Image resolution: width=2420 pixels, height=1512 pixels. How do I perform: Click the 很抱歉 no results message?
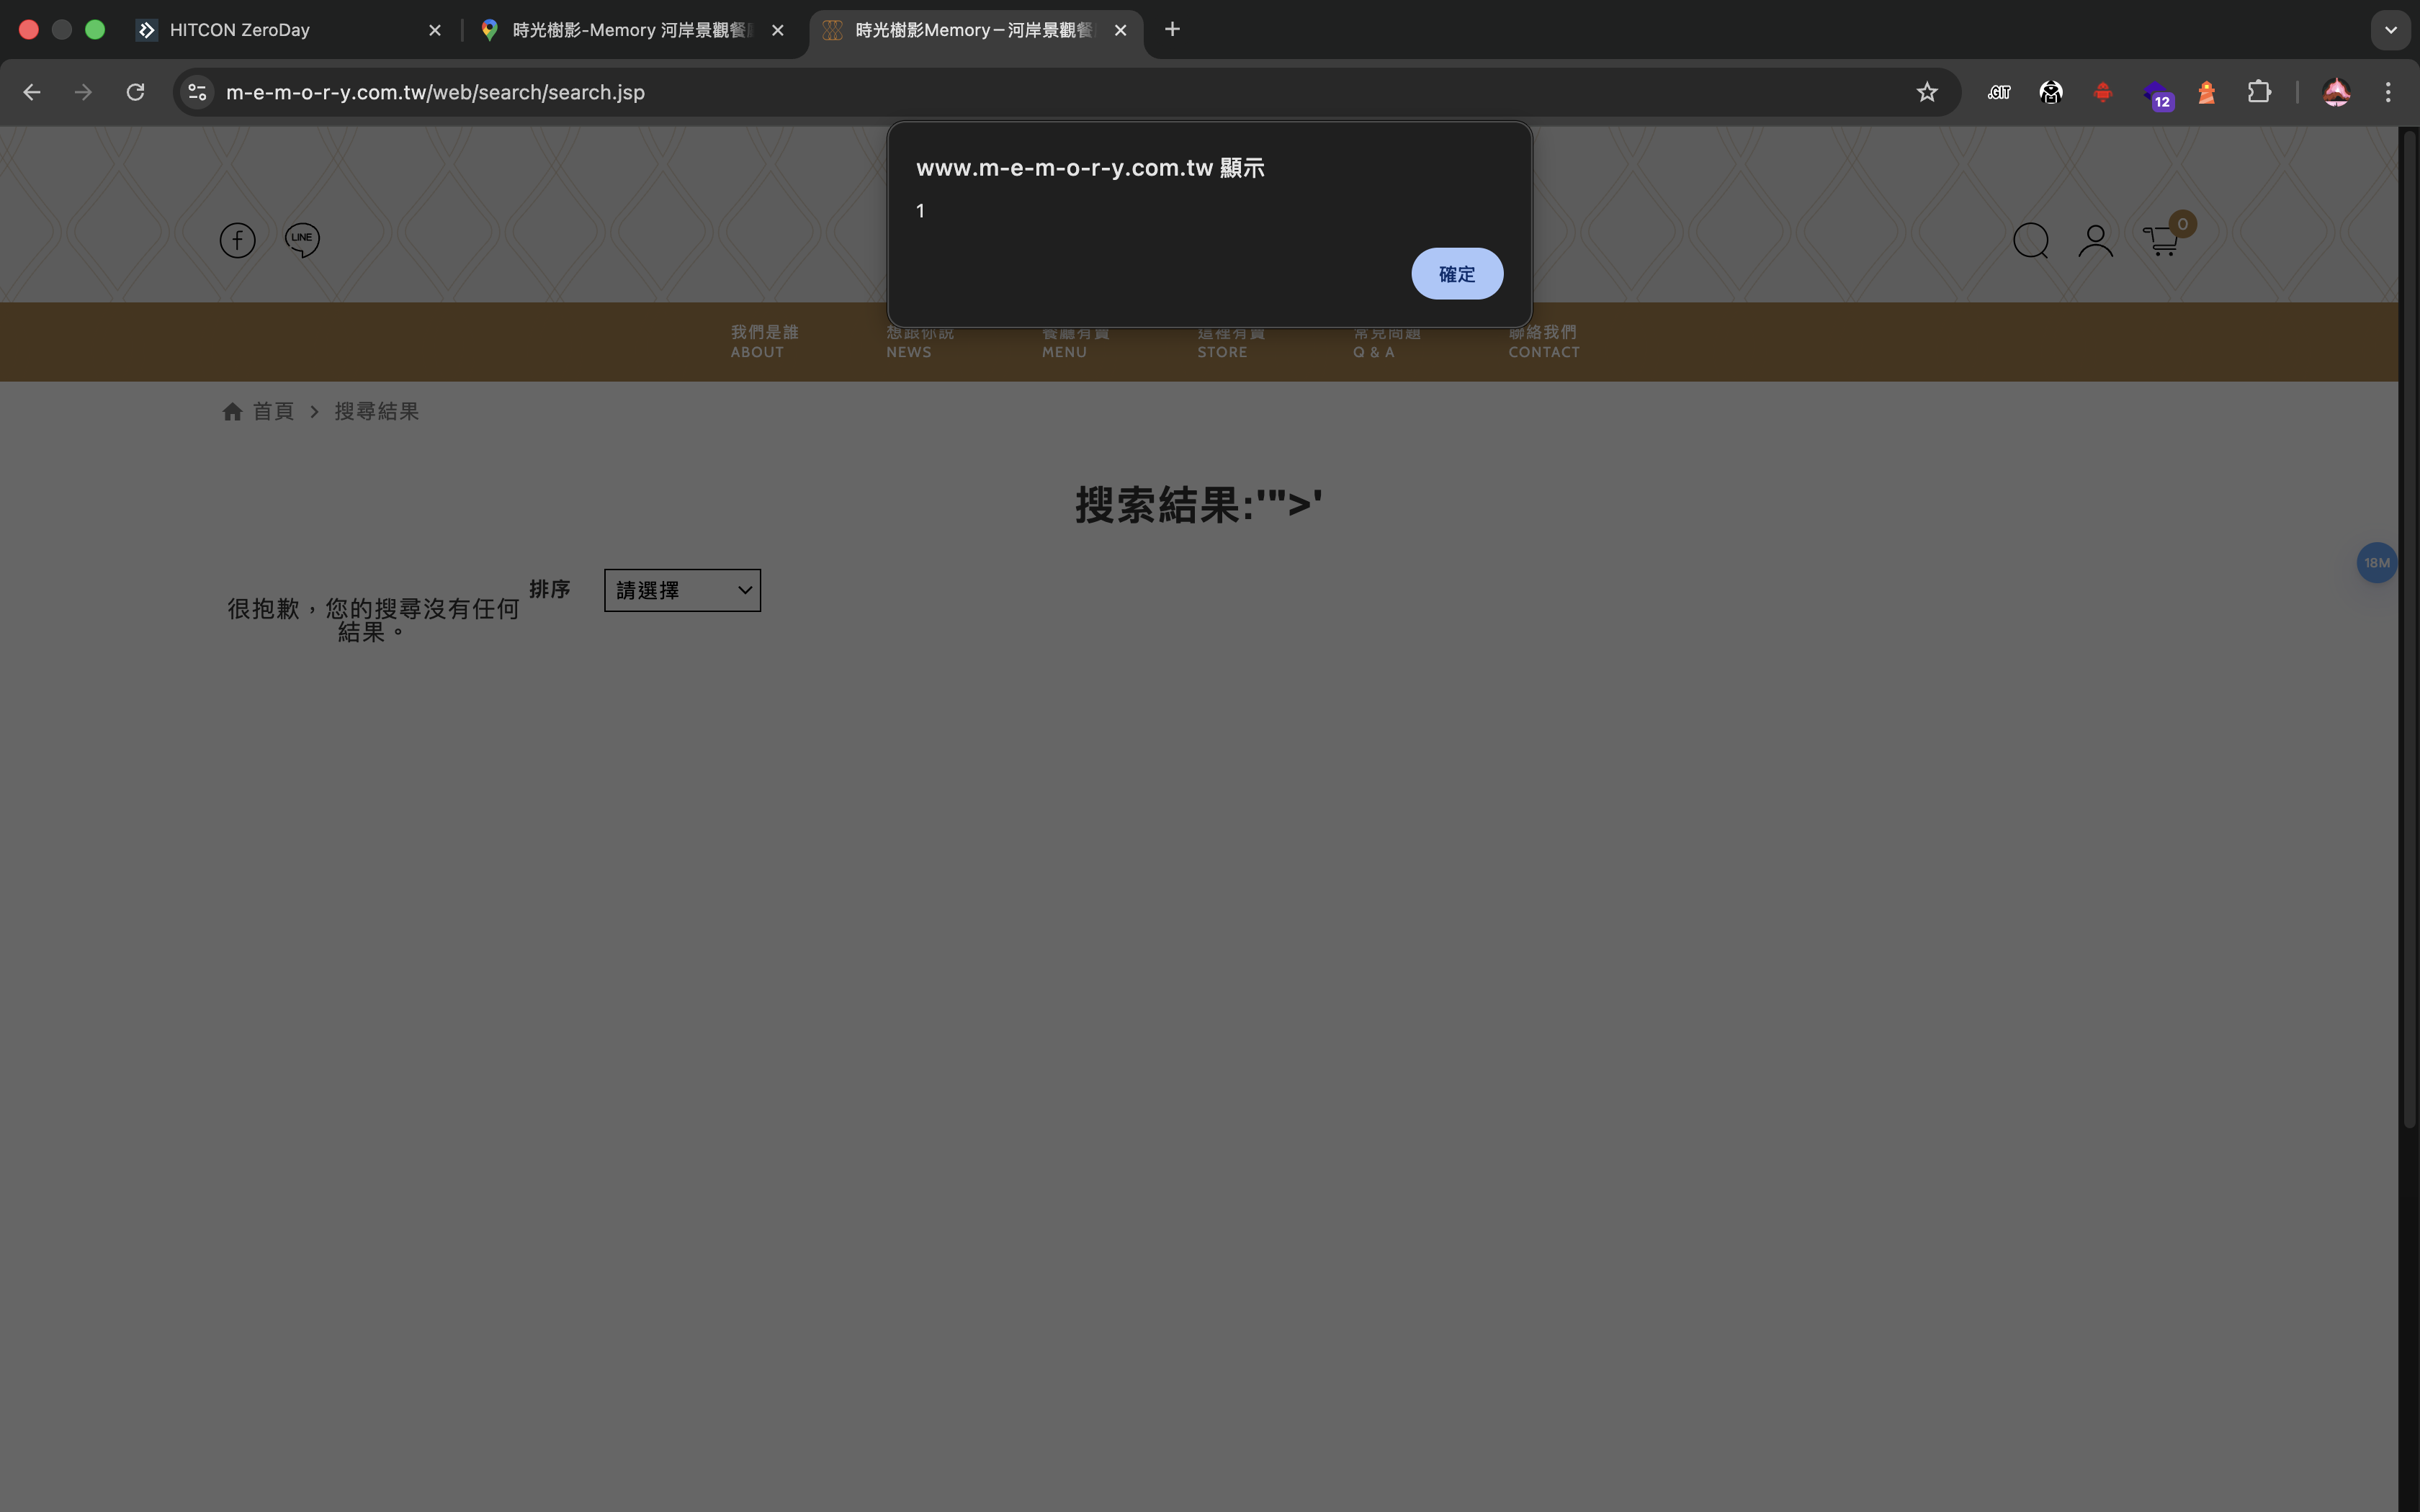[x=373, y=620]
